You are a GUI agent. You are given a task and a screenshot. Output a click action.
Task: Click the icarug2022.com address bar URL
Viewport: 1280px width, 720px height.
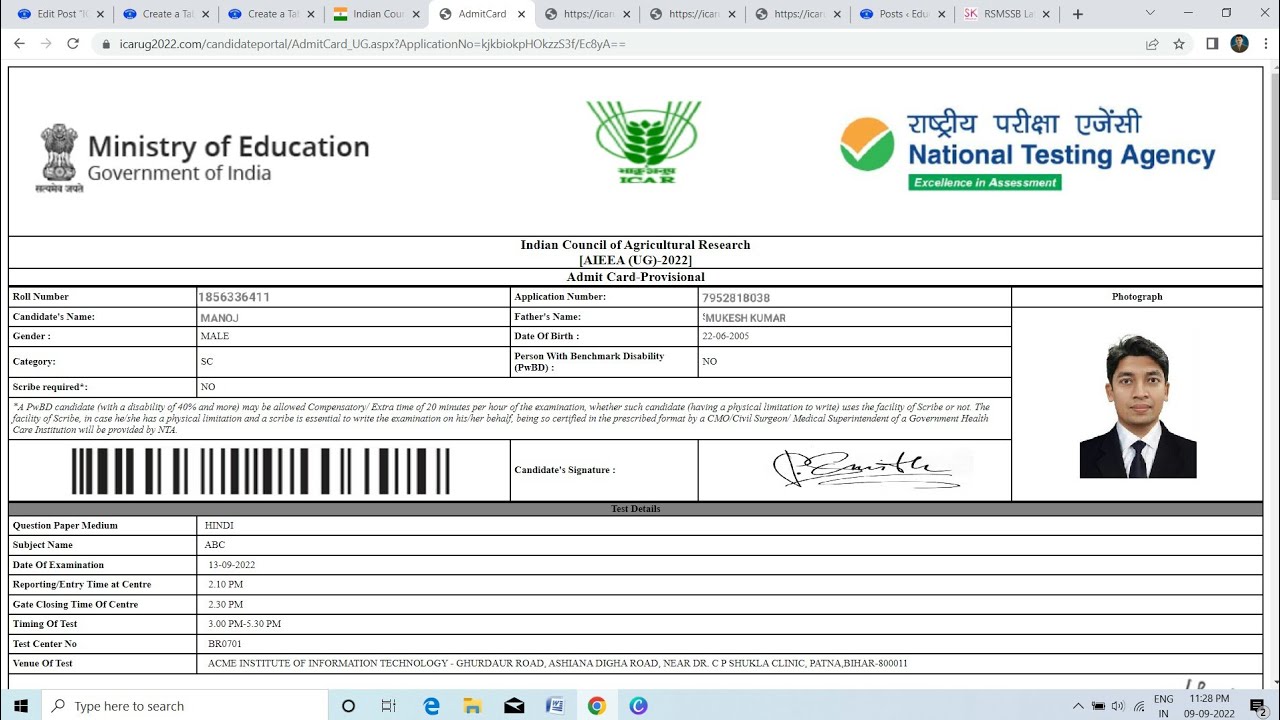(372, 44)
